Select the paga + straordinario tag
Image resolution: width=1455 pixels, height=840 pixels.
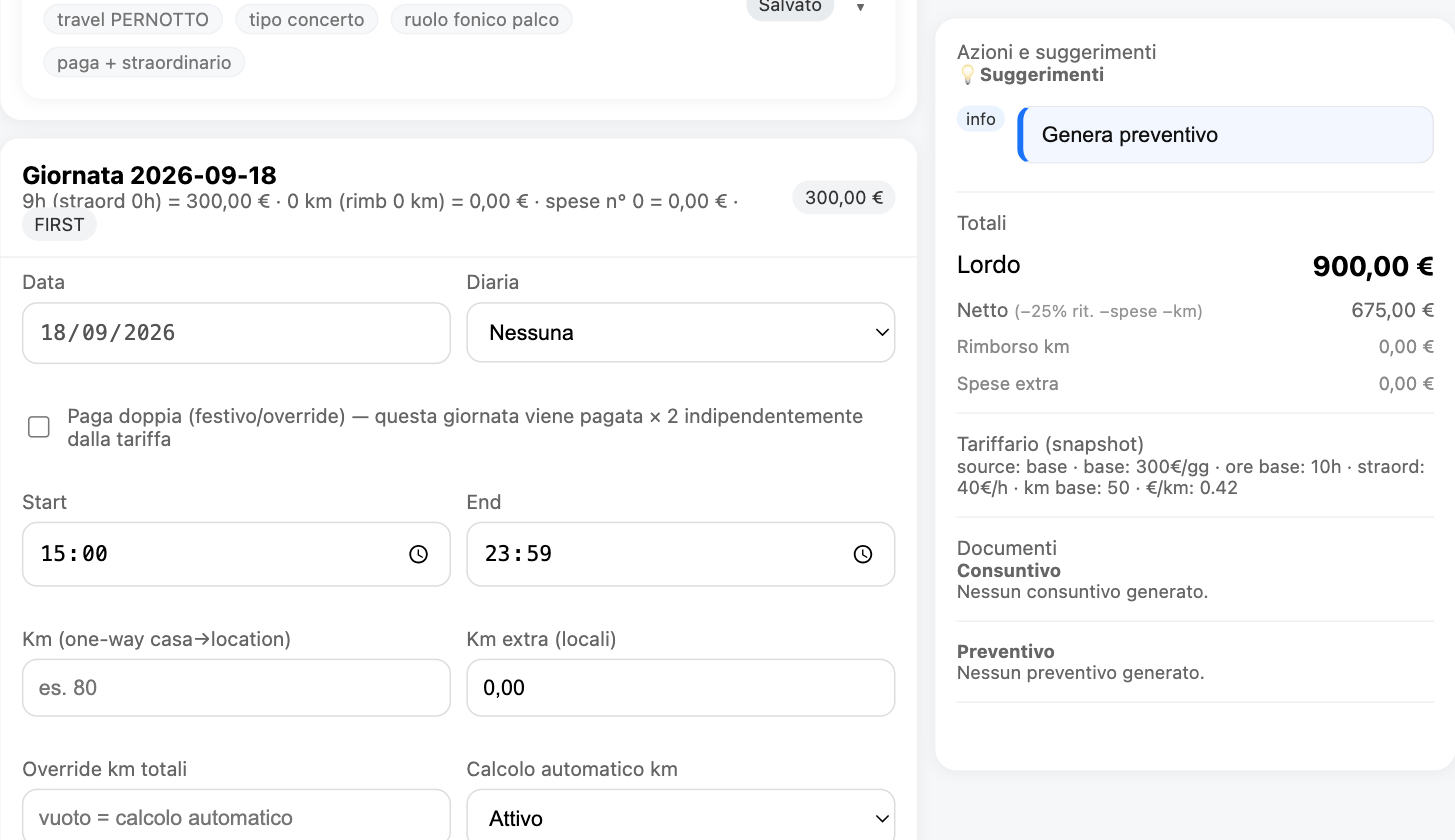coord(144,62)
